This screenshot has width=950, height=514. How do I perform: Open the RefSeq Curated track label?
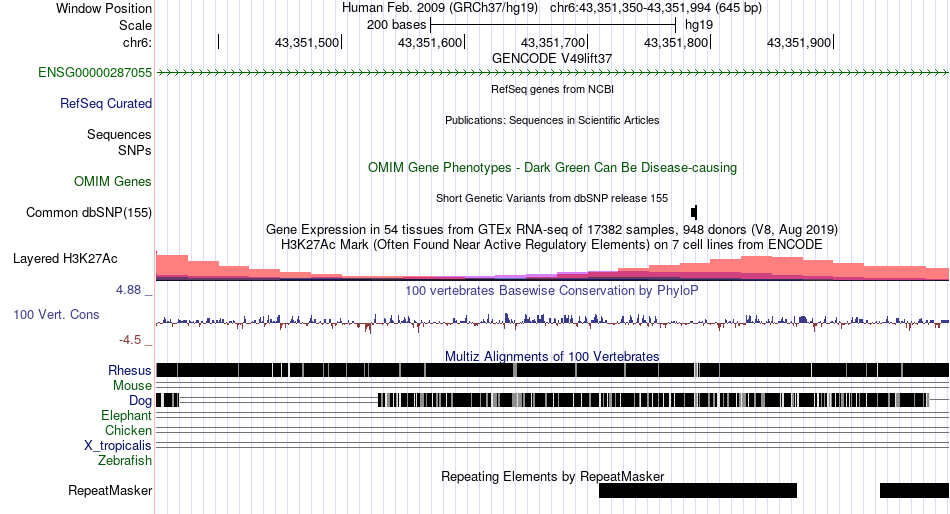tap(106, 104)
